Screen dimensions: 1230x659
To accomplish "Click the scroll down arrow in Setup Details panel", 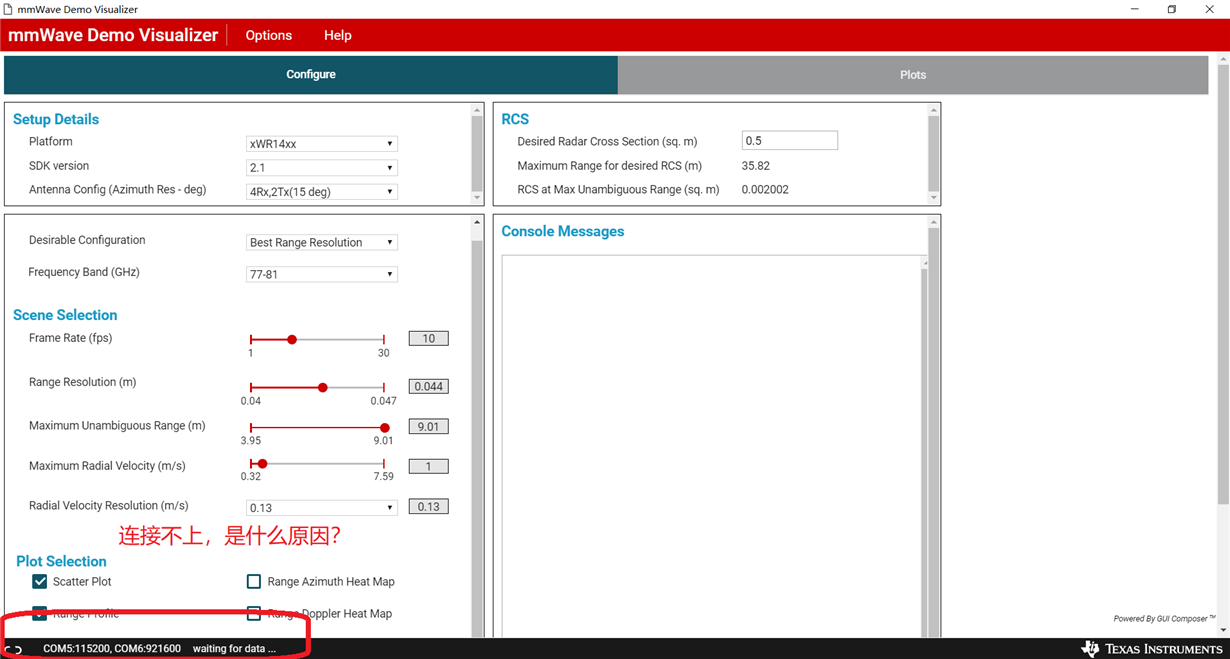I will [477, 198].
